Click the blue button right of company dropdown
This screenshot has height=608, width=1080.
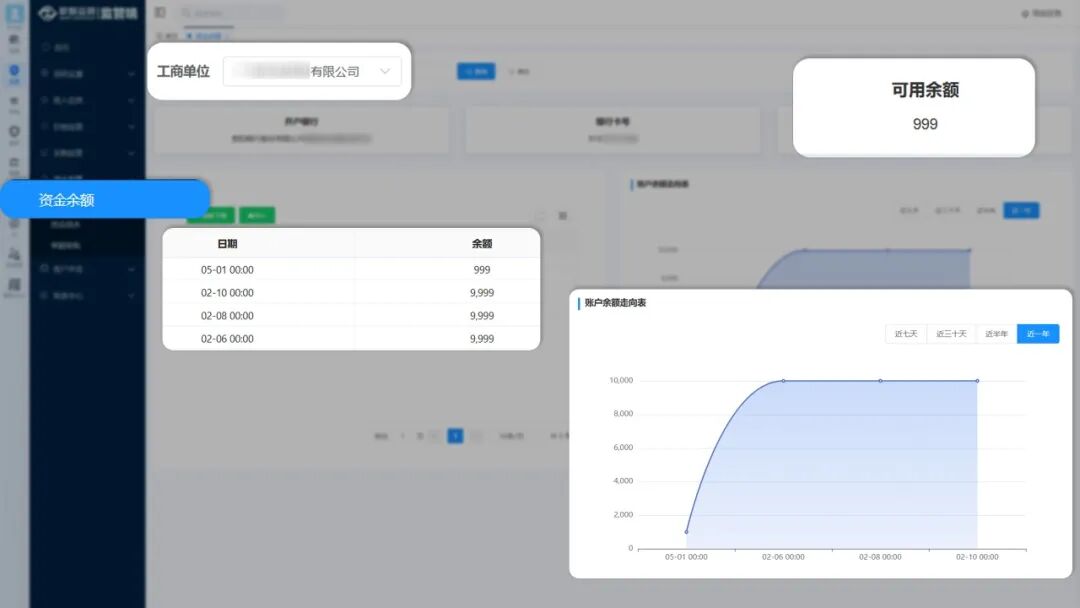tap(476, 71)
